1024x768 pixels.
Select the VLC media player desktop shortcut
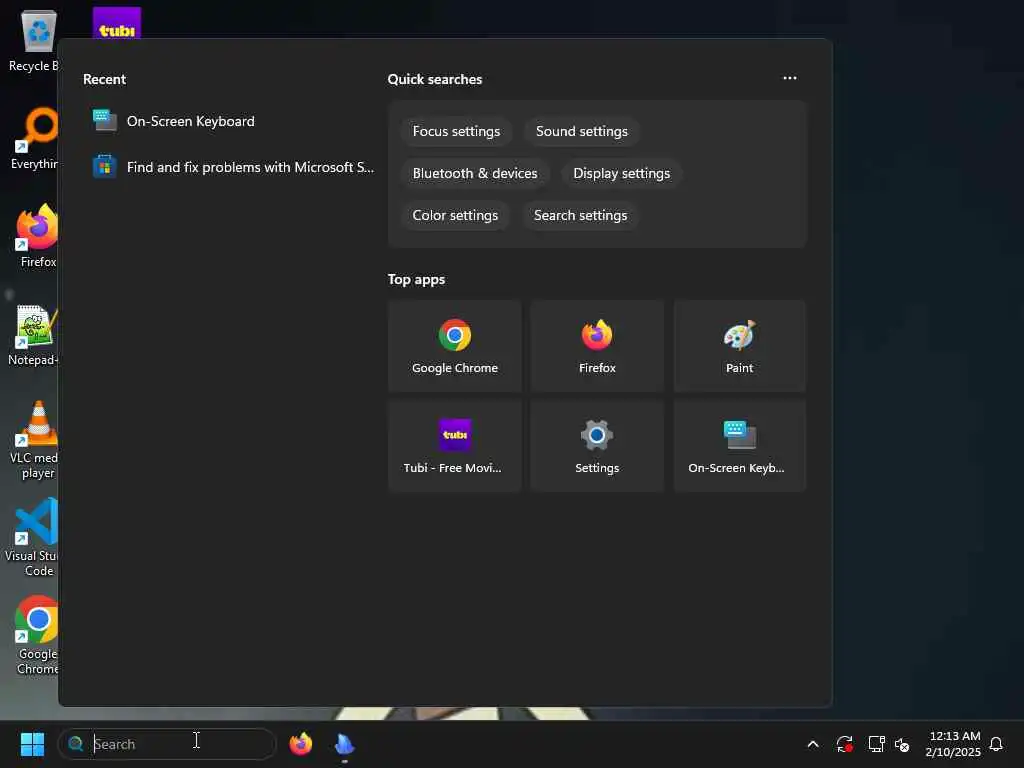point(34,440)
